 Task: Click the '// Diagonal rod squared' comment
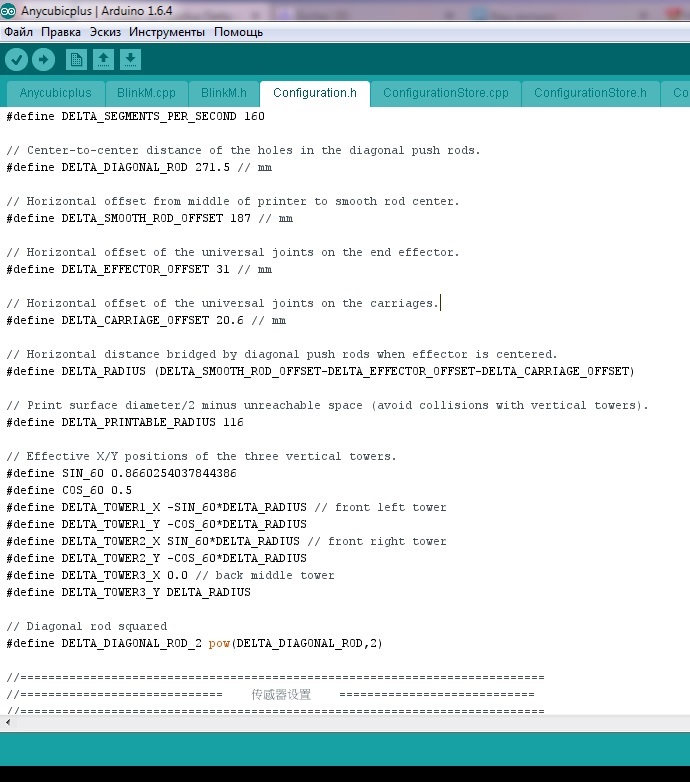click(x=86, y=626)
